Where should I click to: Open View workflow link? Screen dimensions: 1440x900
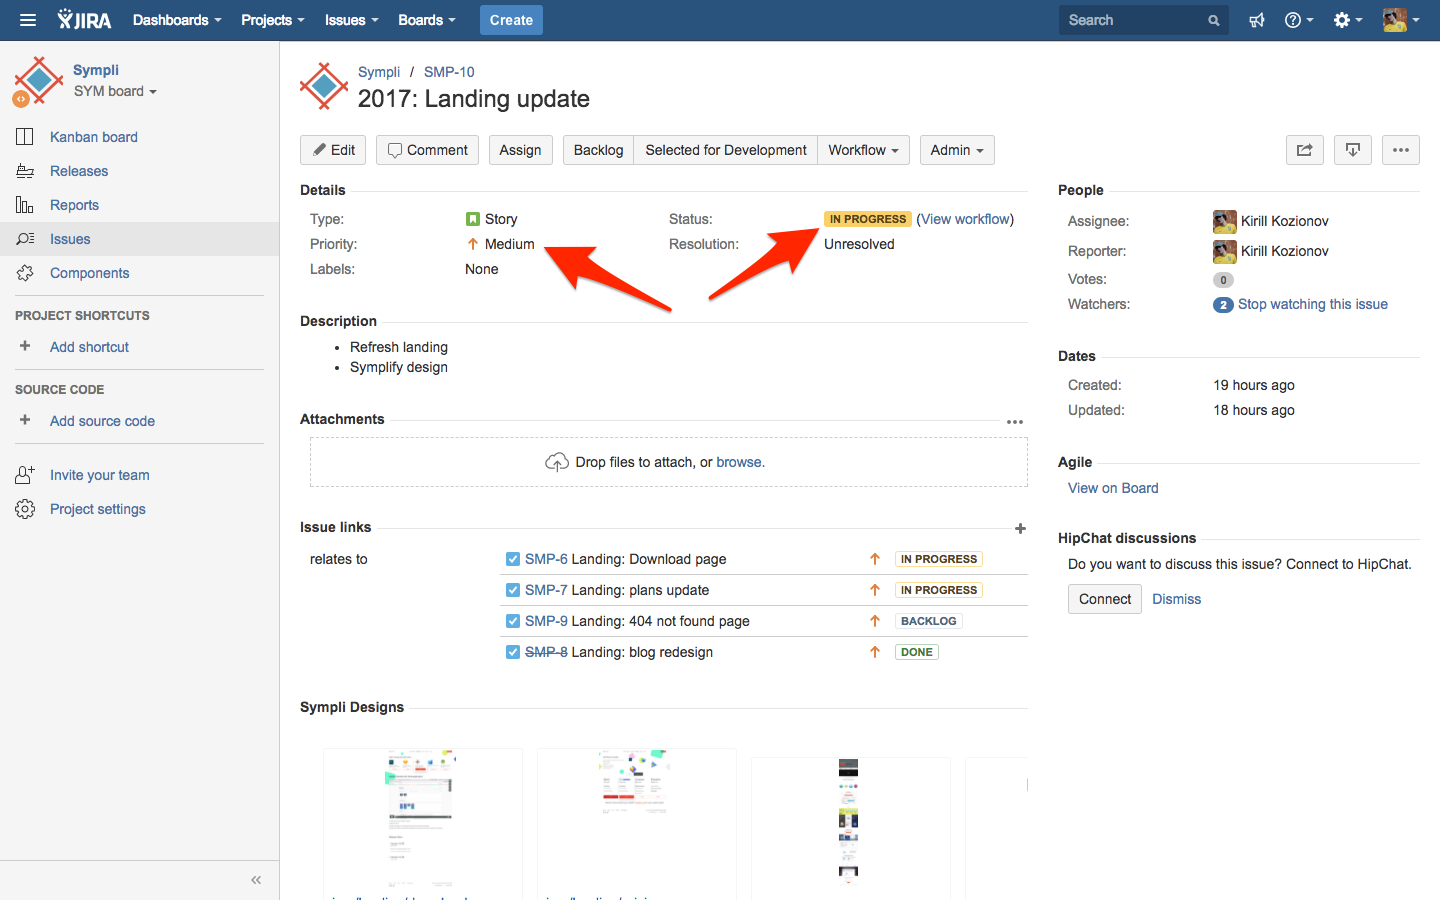(966, 219)
